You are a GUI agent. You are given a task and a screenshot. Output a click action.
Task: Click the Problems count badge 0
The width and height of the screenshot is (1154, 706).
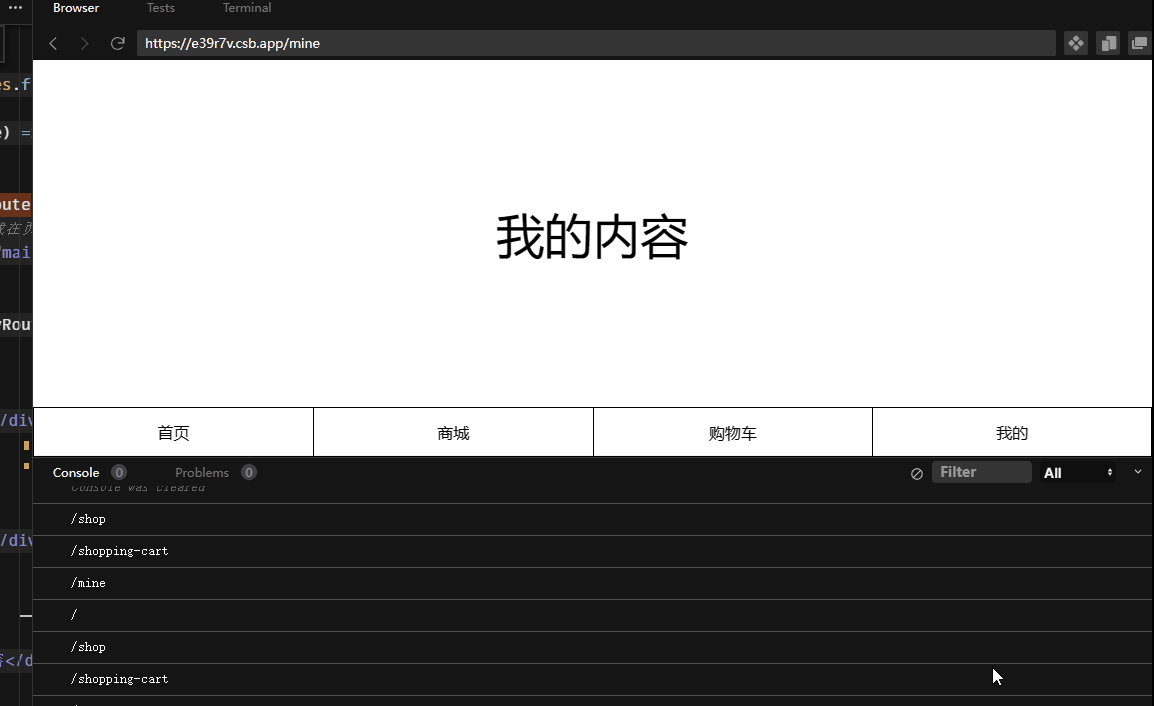tap(249, 473)
